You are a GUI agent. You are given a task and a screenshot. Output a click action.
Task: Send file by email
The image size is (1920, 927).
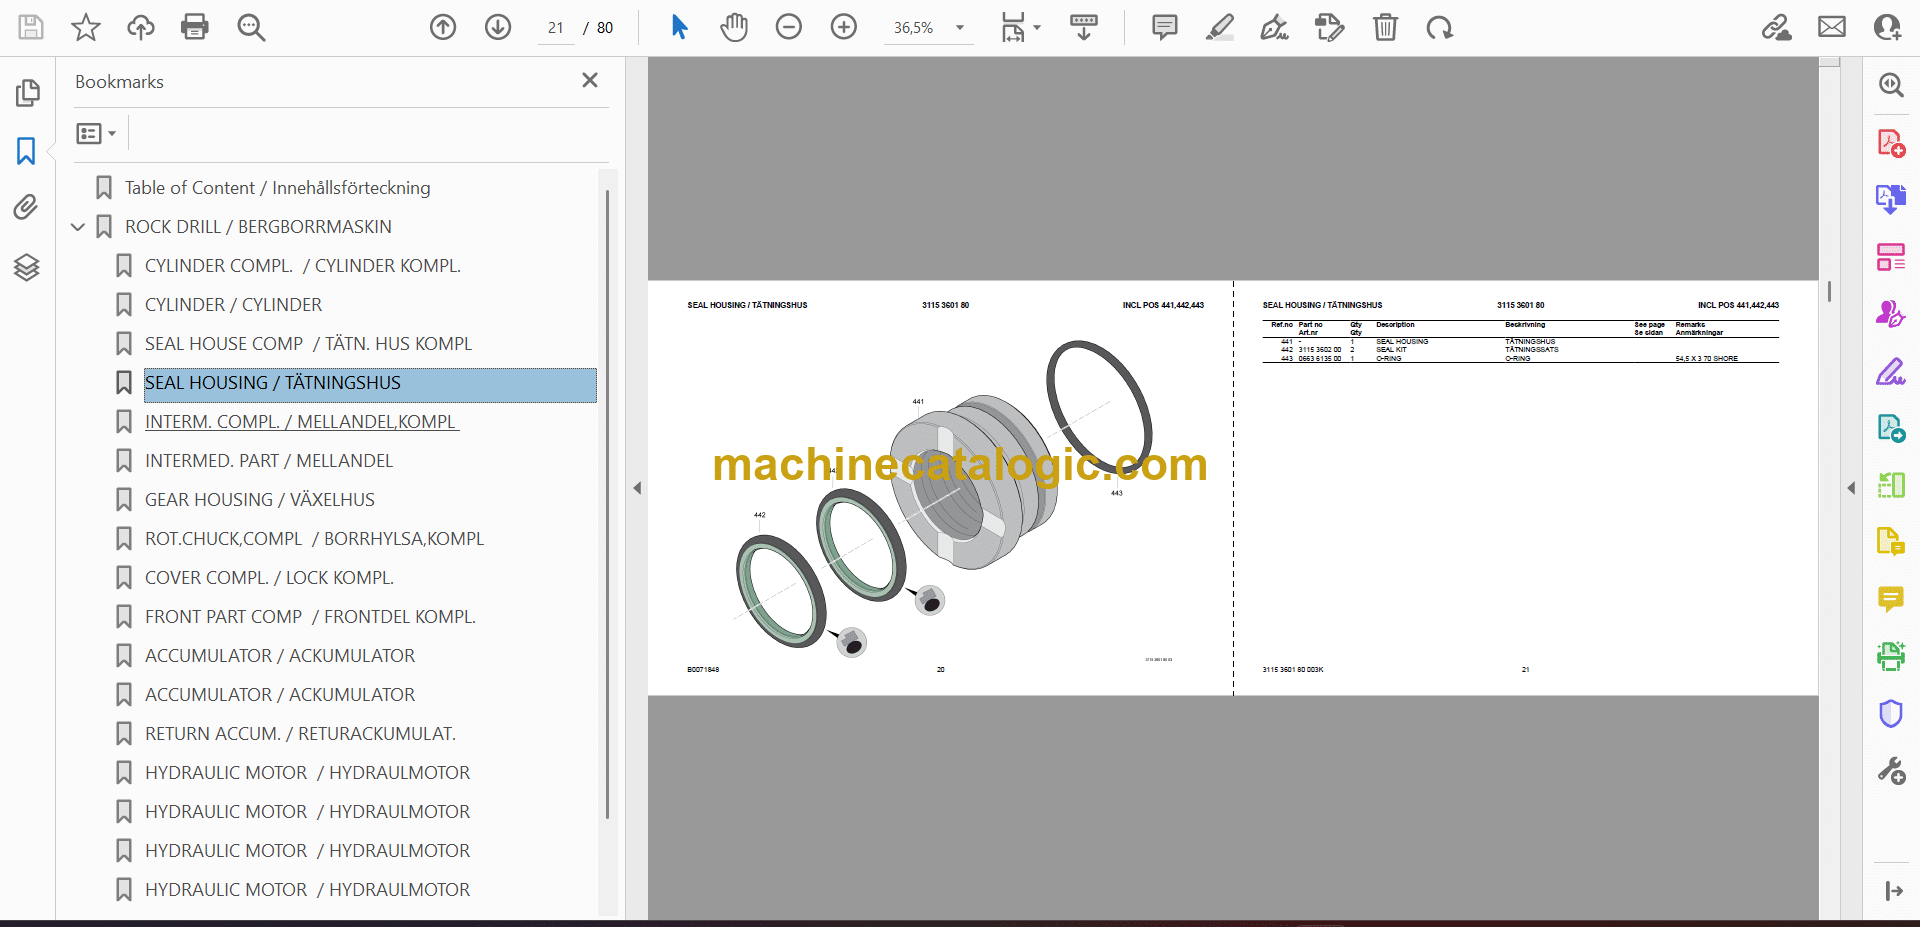(x=1832, y=27)
